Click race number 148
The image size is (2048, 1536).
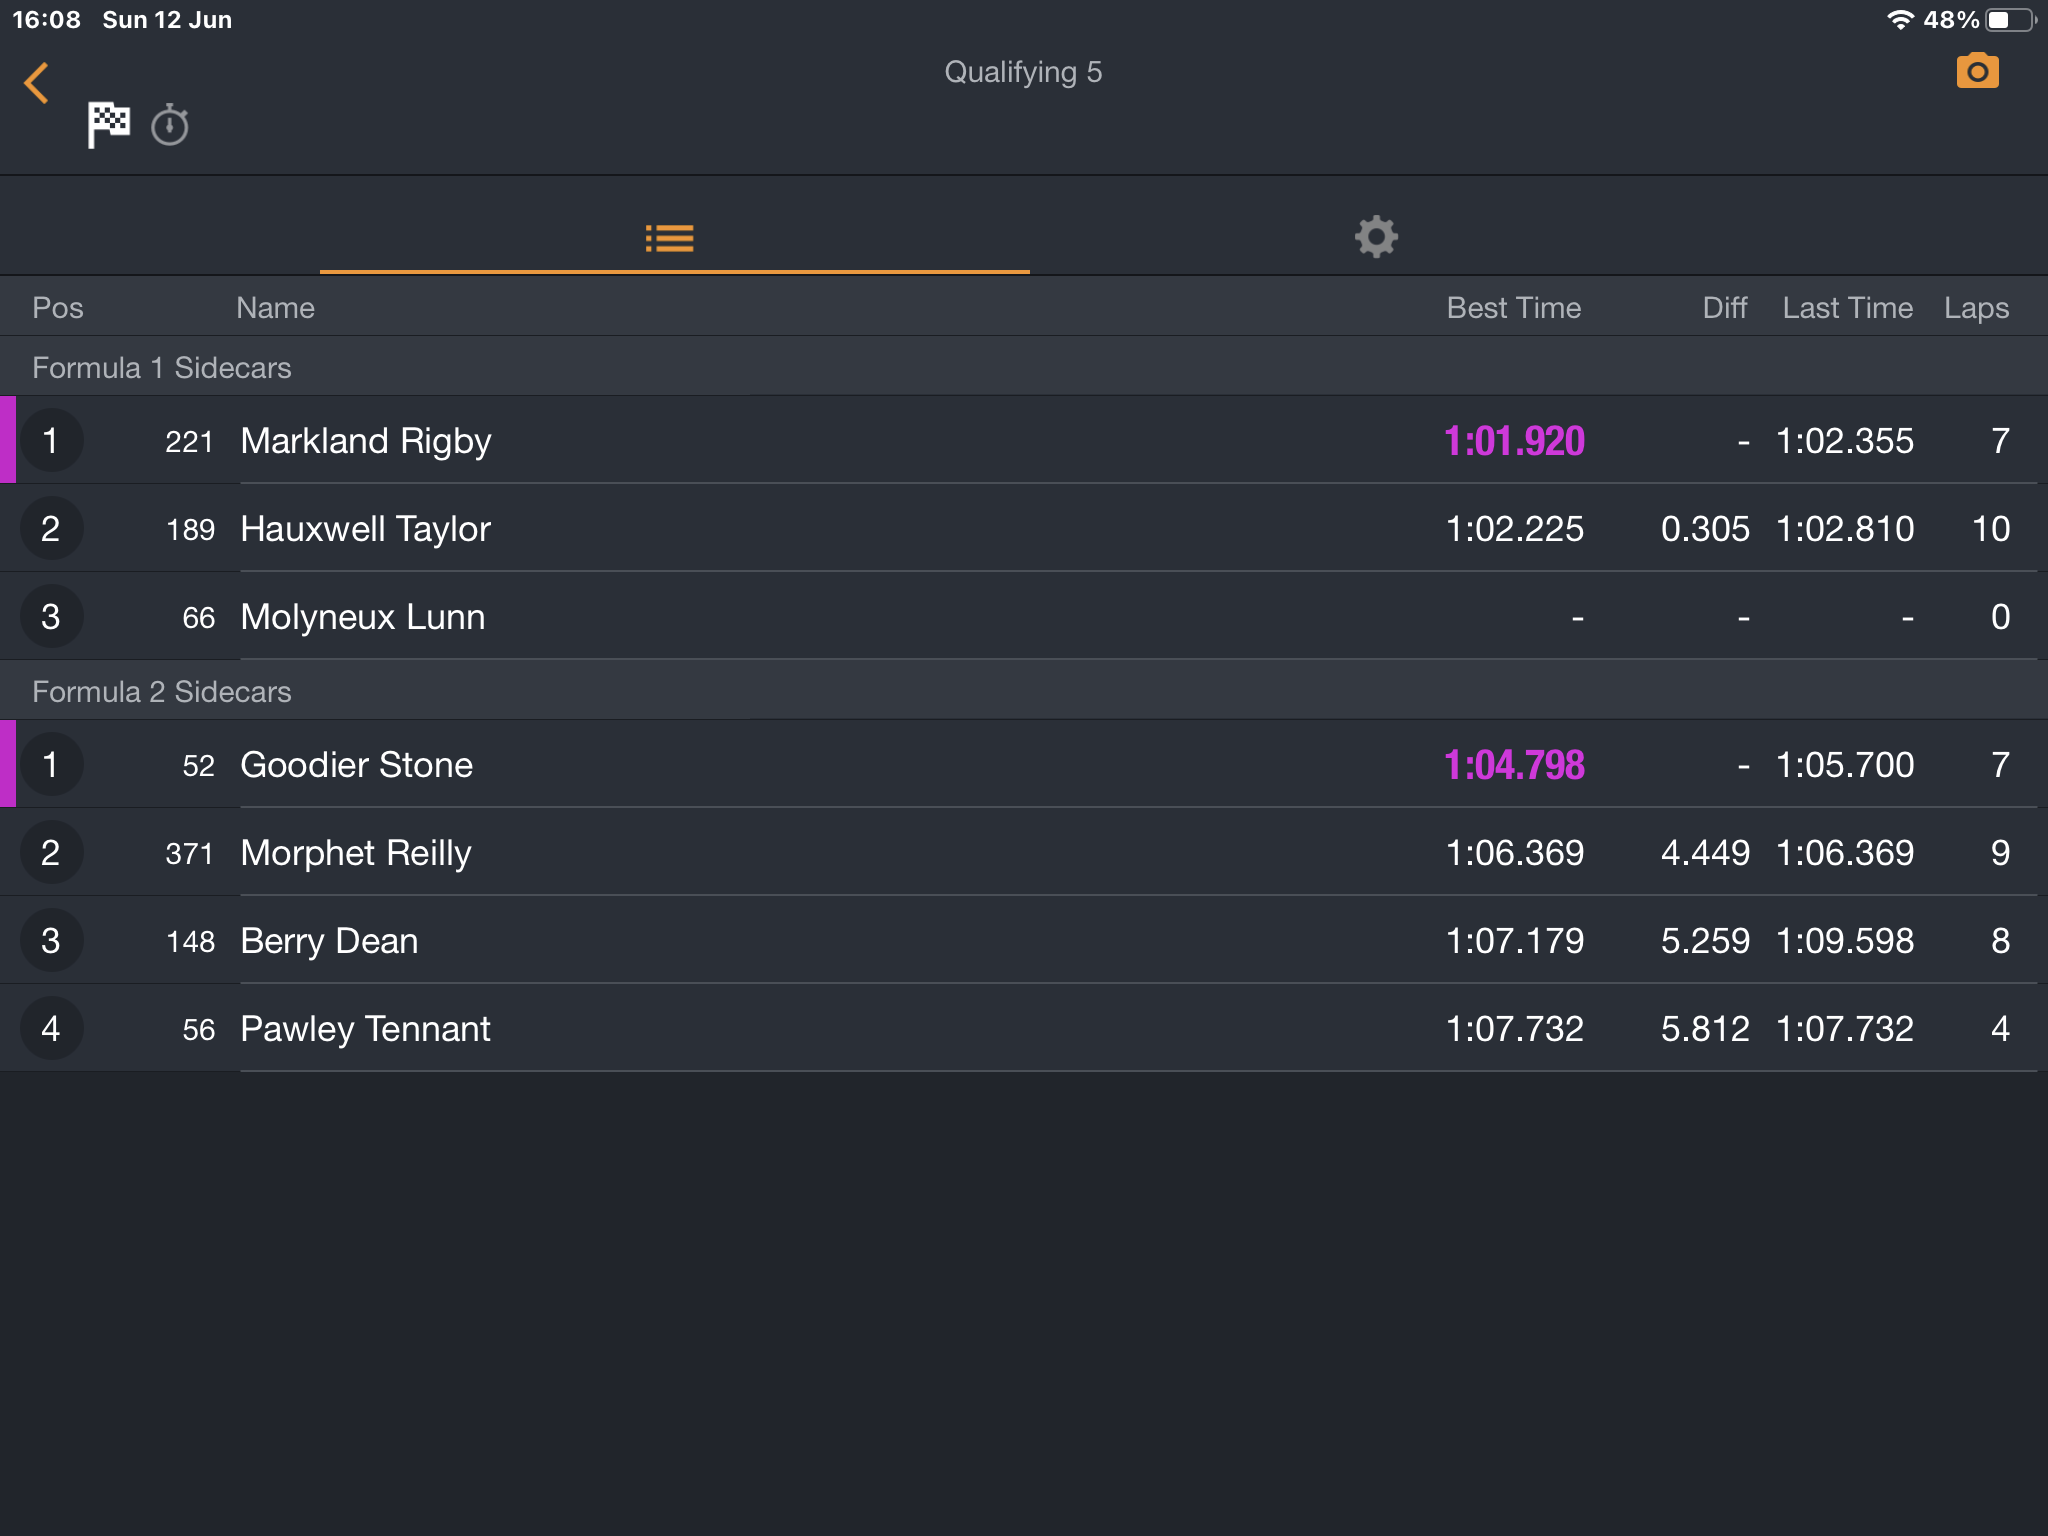190,942
